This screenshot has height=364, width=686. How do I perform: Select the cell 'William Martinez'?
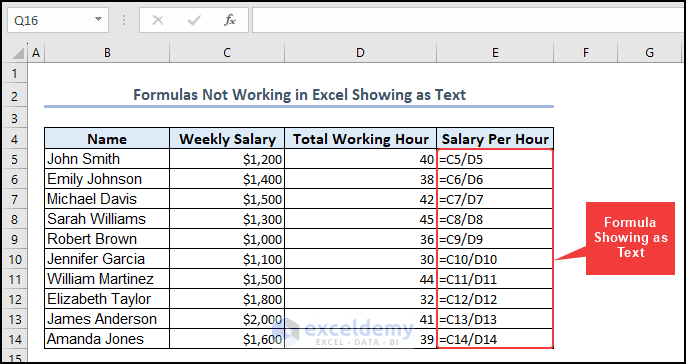click(x=107, y=279)
